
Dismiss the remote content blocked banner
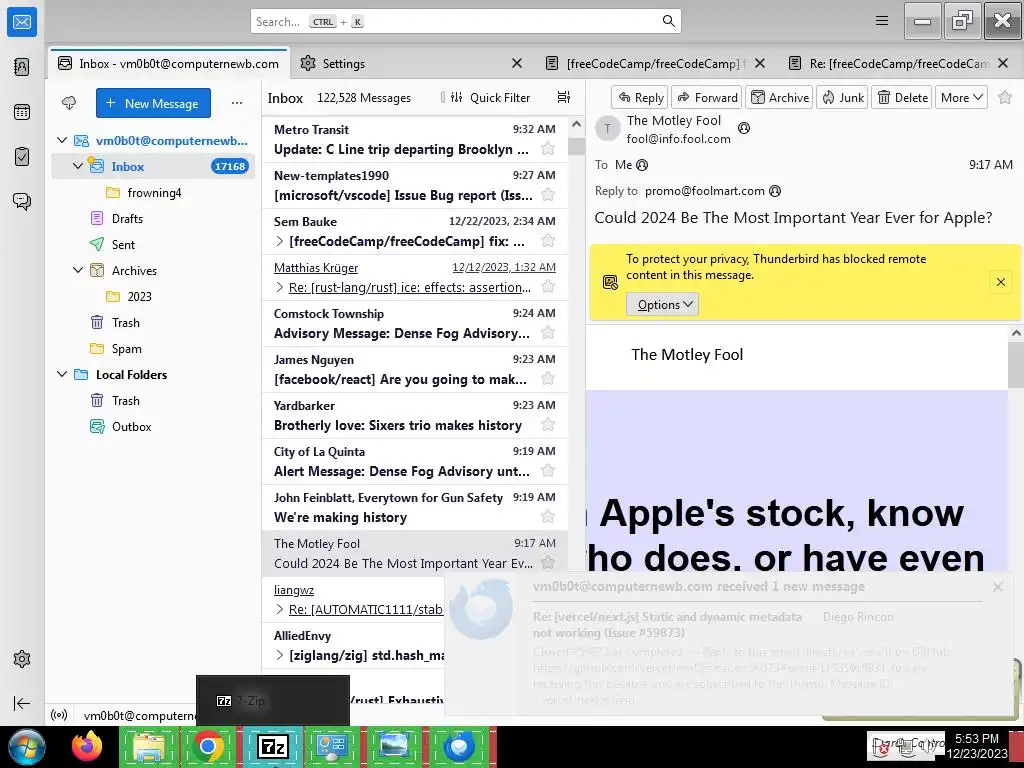(x=1000, y=282)
